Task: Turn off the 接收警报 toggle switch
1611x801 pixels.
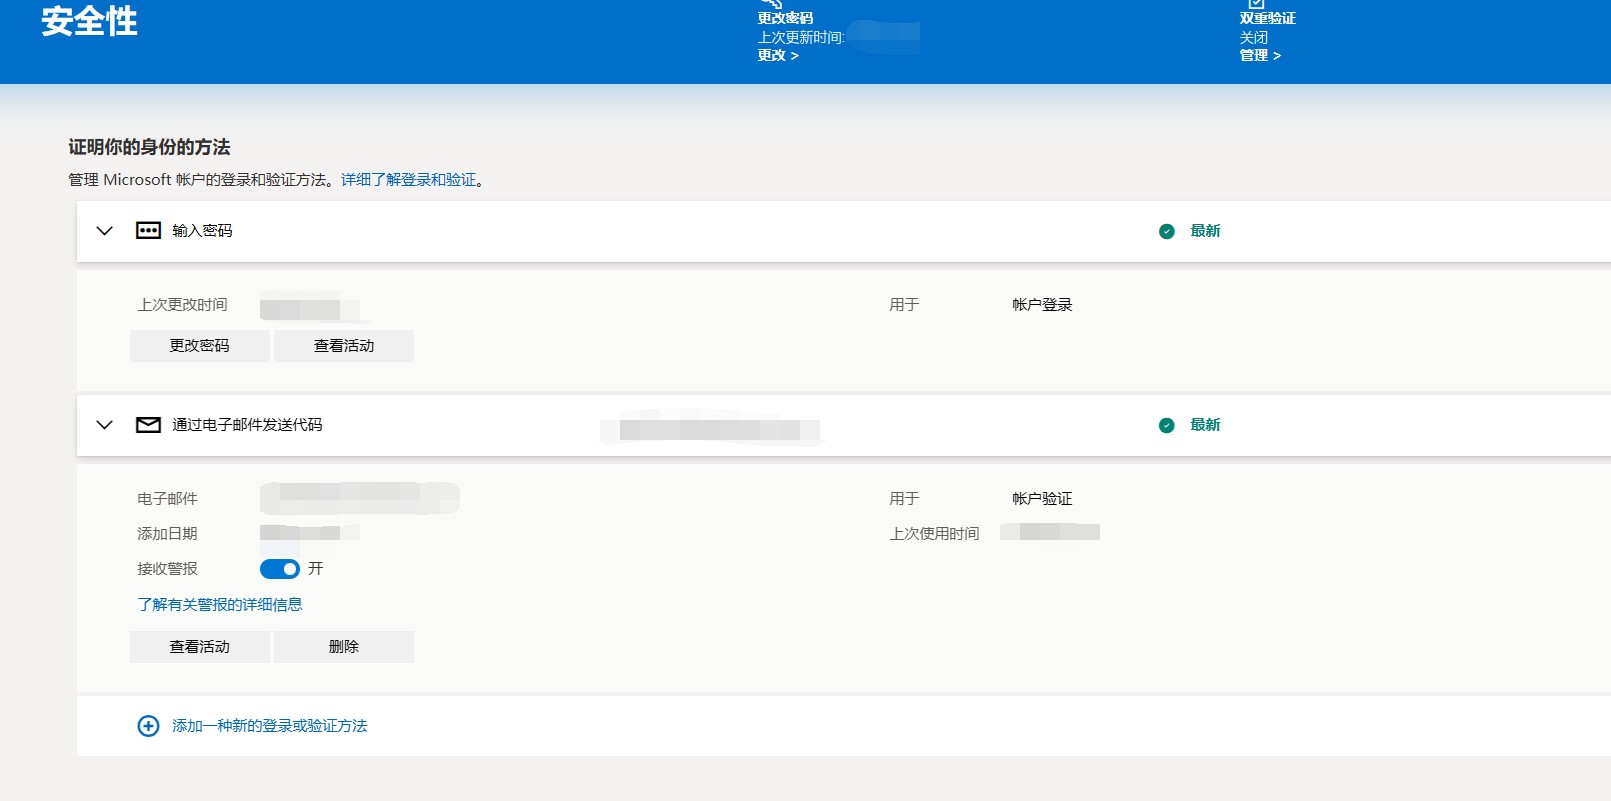Action: point(279,569)
